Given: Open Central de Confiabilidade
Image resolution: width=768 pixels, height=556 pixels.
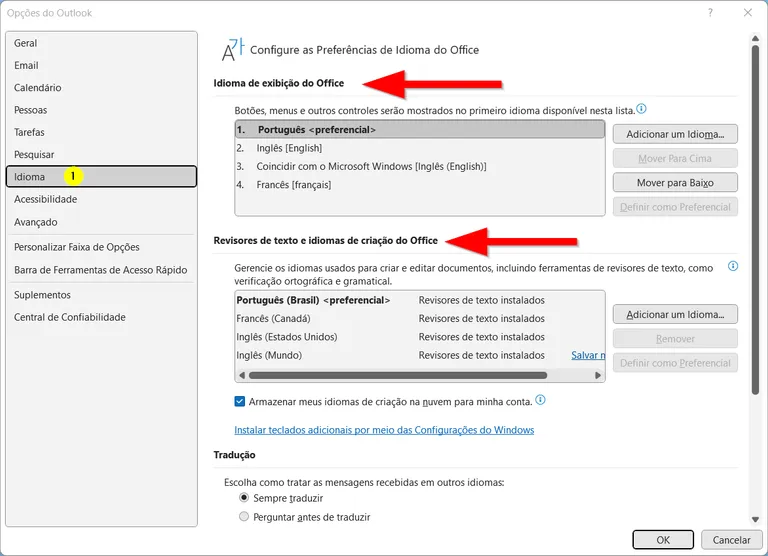Looking at the screenshot, I should [x=101, y=317].
